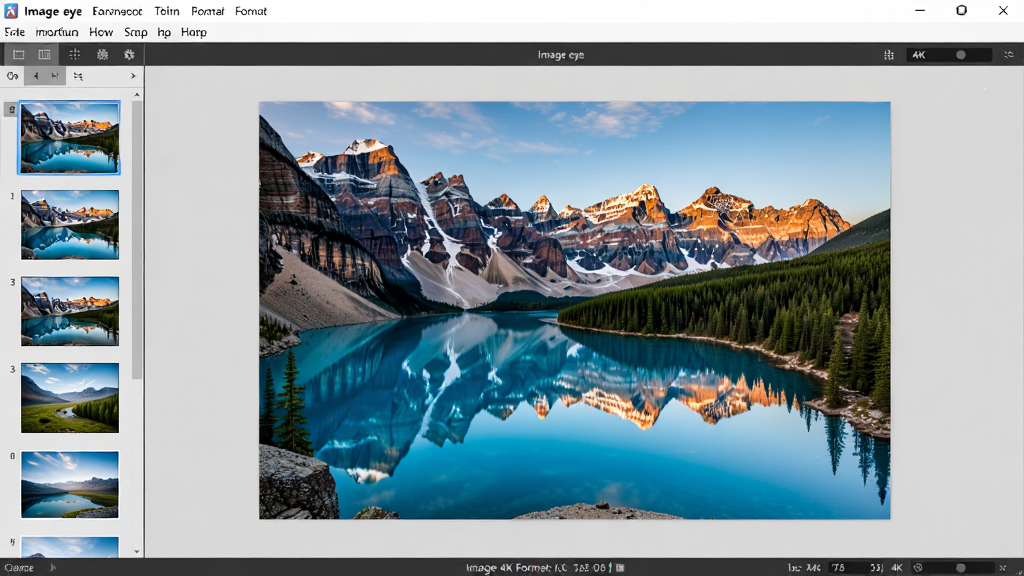Click the play arrow next to Game in the status bar
Image resolution: width=1024 pixels, height=576 pixels.
click(53, 568)
